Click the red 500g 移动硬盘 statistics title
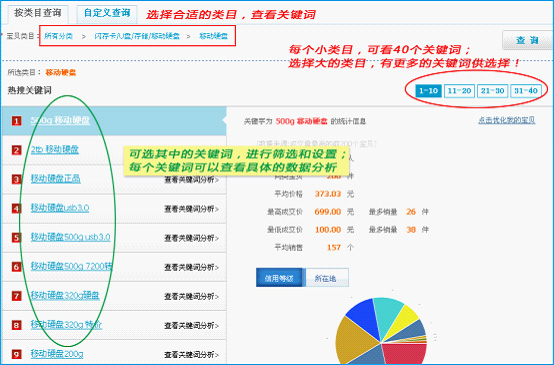This screenshot has width=554, height=365. (x=301, y=122)
